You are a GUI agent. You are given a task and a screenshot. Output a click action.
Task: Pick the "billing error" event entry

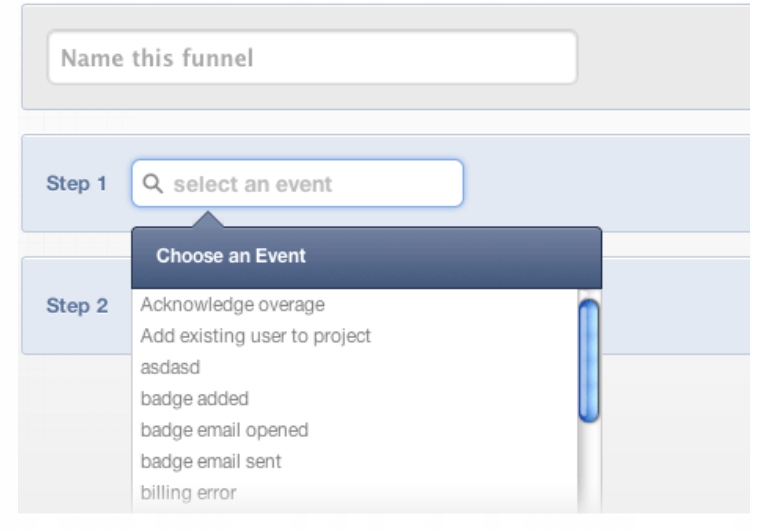coord(189,492)
